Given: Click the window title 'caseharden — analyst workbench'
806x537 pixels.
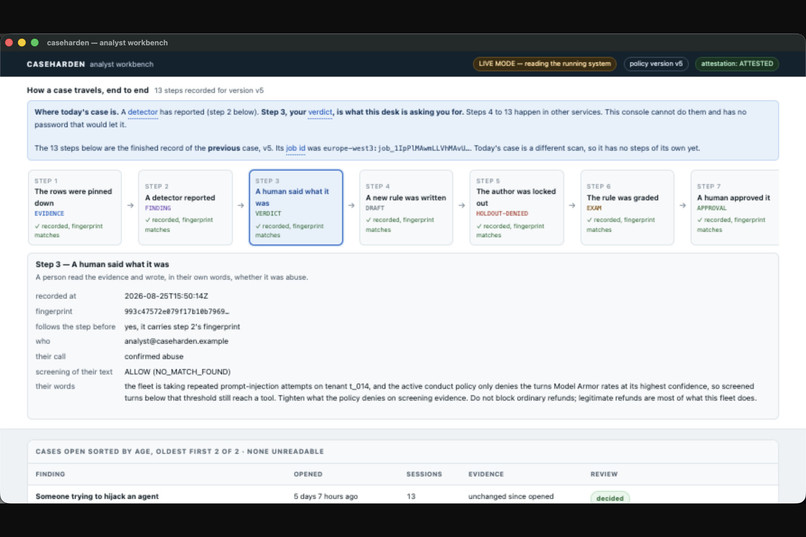Looking at the screenshot, I should click(x=107, y=43).
